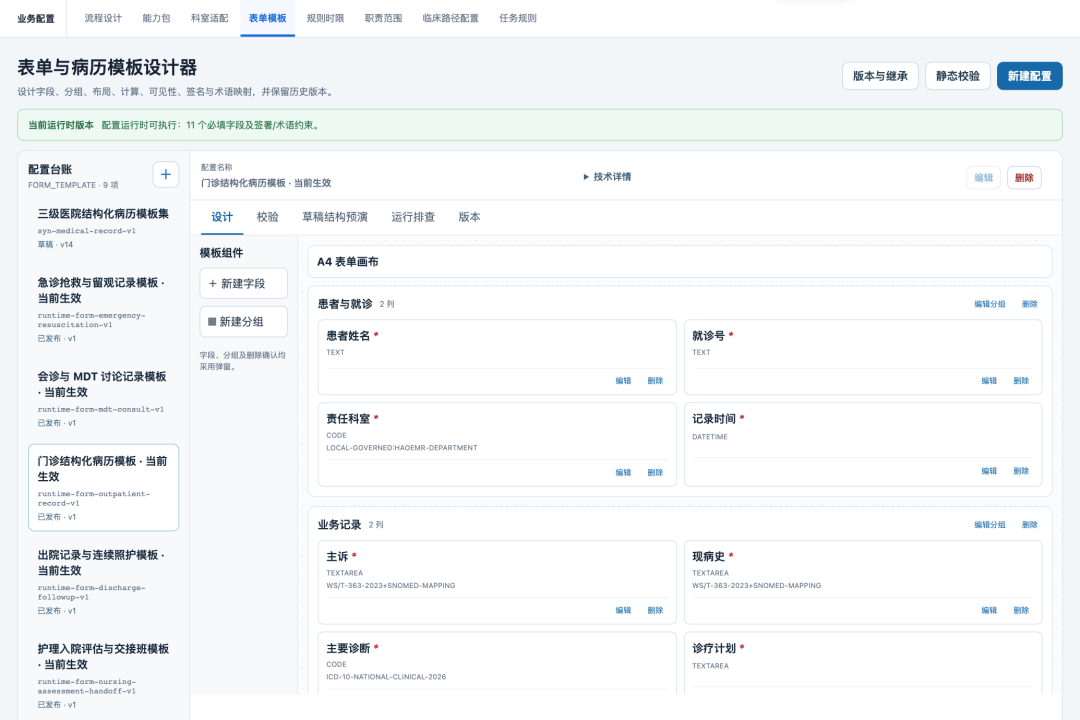
Task: Click the 诊疗计划 field card
Action: 862,663
